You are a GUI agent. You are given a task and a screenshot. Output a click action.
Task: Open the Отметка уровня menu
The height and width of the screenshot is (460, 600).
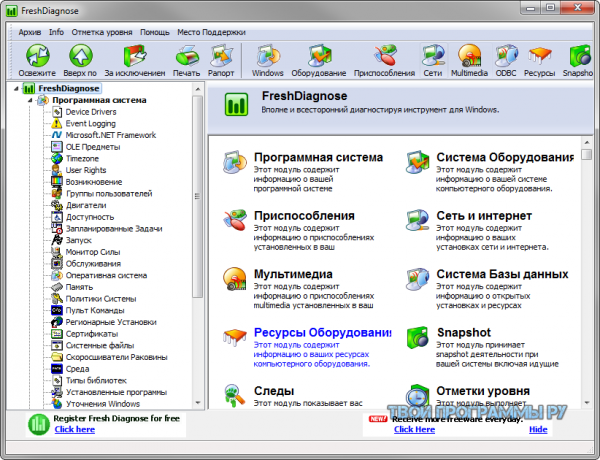click(102, 32)
